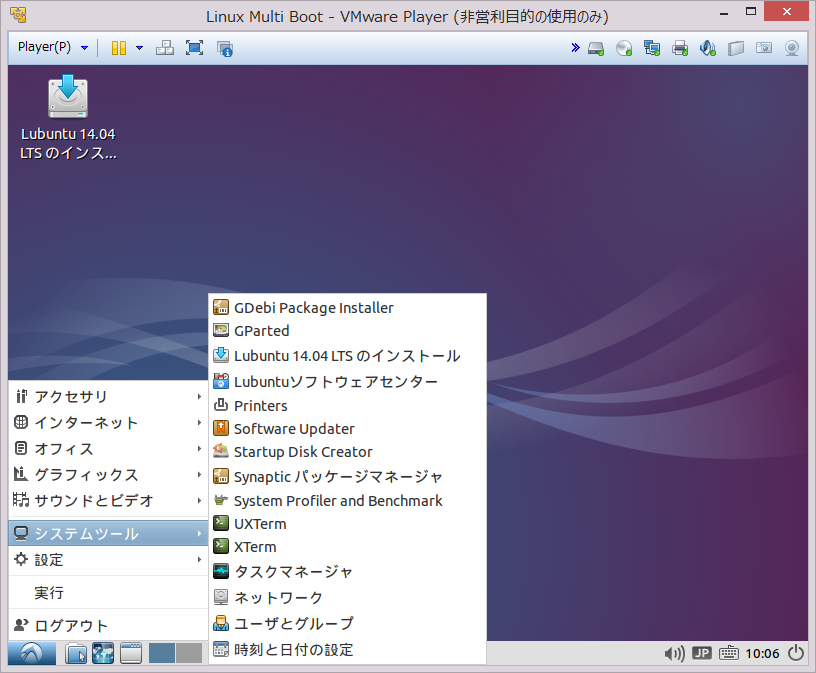Expand the オフィス submenu
816x673 pixels.
(108, 449)
